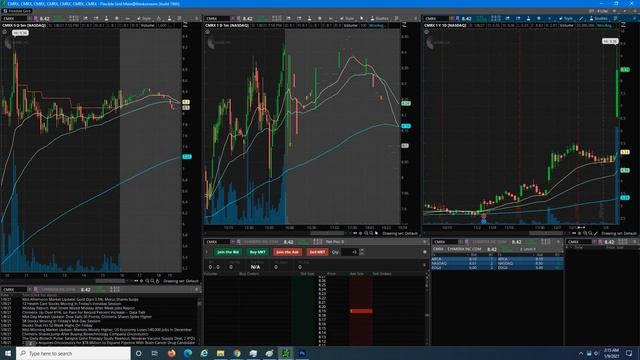Open the left chart's settings gear

117,18
